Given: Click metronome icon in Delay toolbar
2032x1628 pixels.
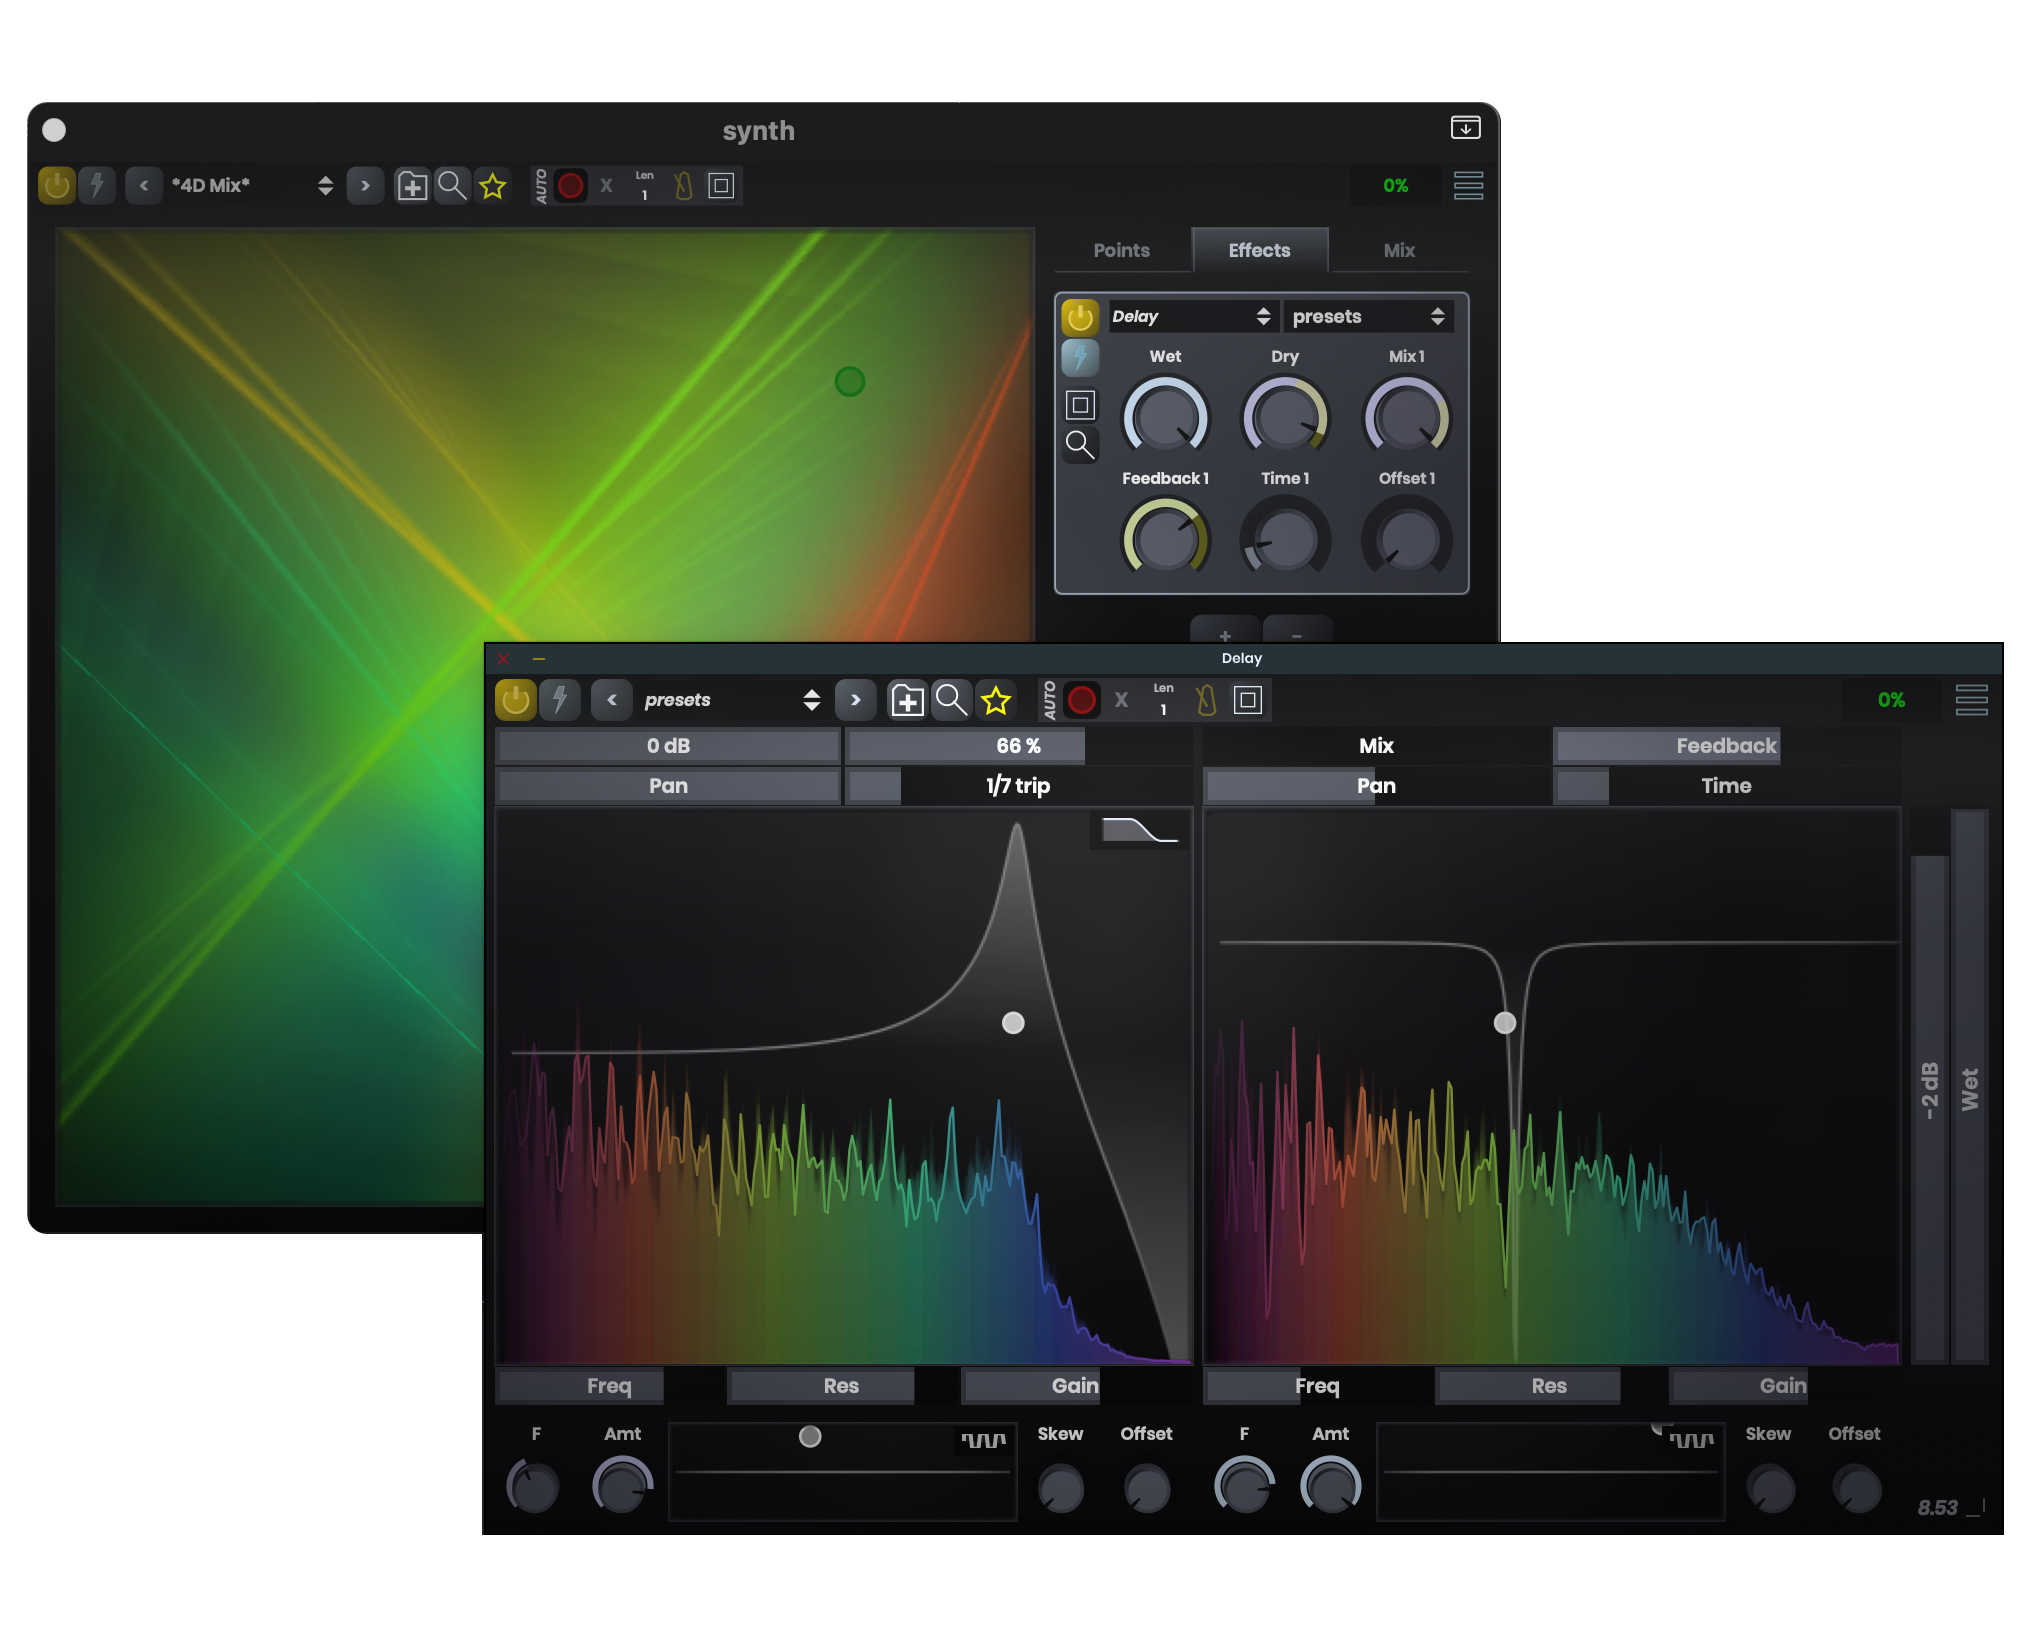Looking at the screenshot, I should [1207, 700].
